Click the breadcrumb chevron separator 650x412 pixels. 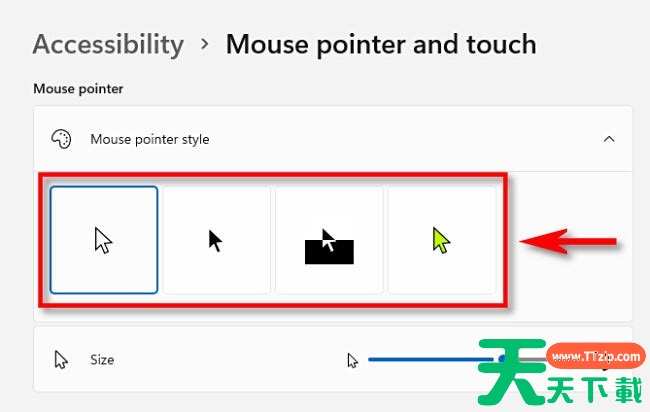click(x=204, y=44)
